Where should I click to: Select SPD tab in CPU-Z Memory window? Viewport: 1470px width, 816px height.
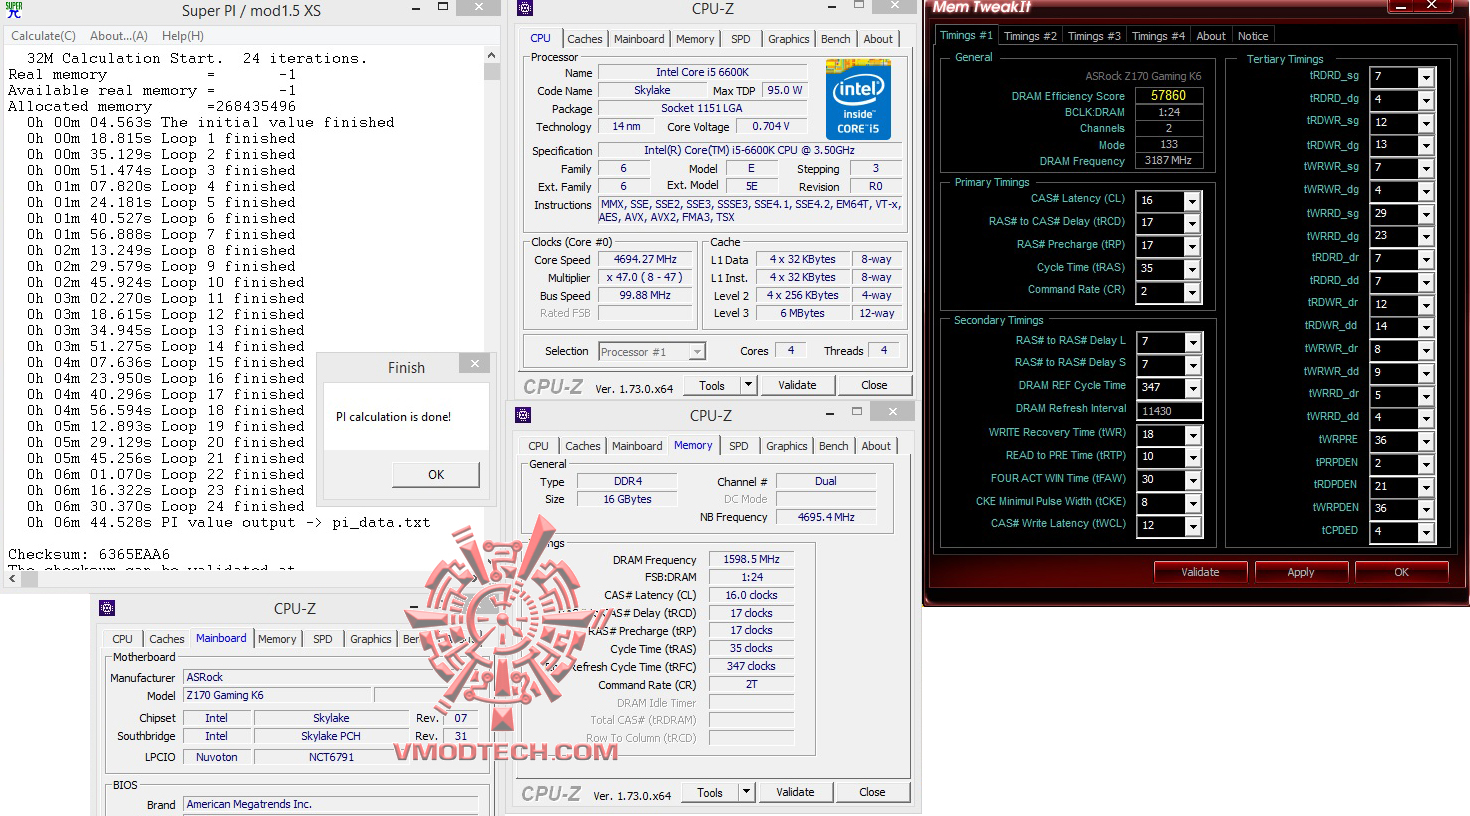(x=738, y=446)
